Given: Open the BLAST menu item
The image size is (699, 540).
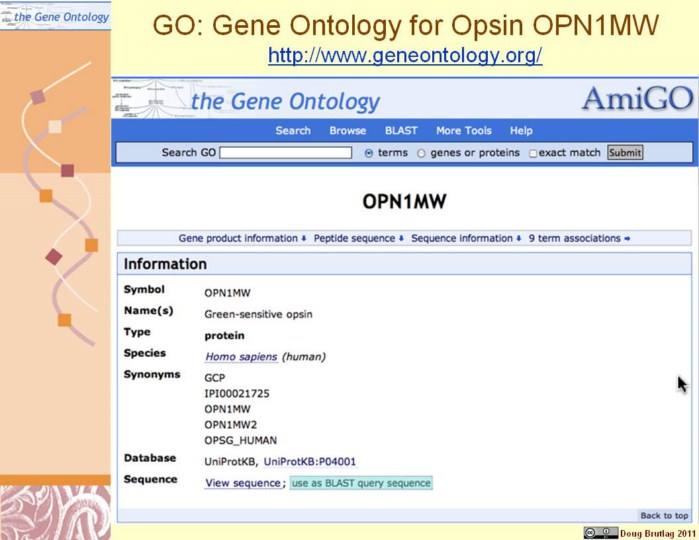Looking at the screenshot, I should [x=401, y=130].
